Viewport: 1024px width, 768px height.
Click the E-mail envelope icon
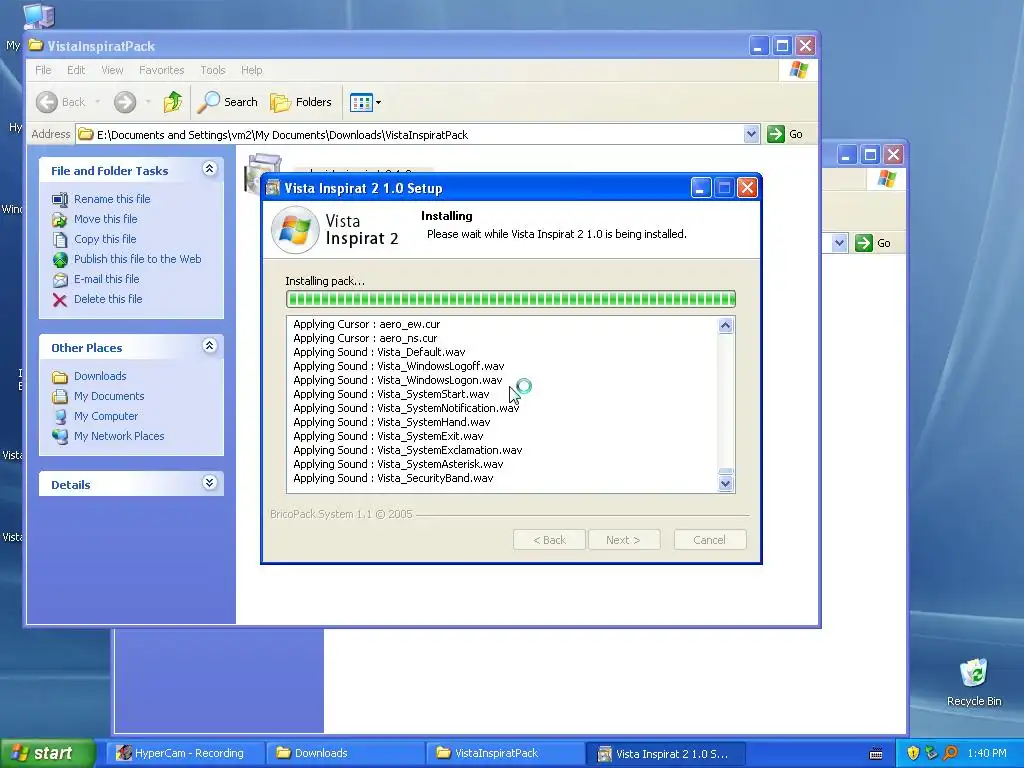(59, 280)
